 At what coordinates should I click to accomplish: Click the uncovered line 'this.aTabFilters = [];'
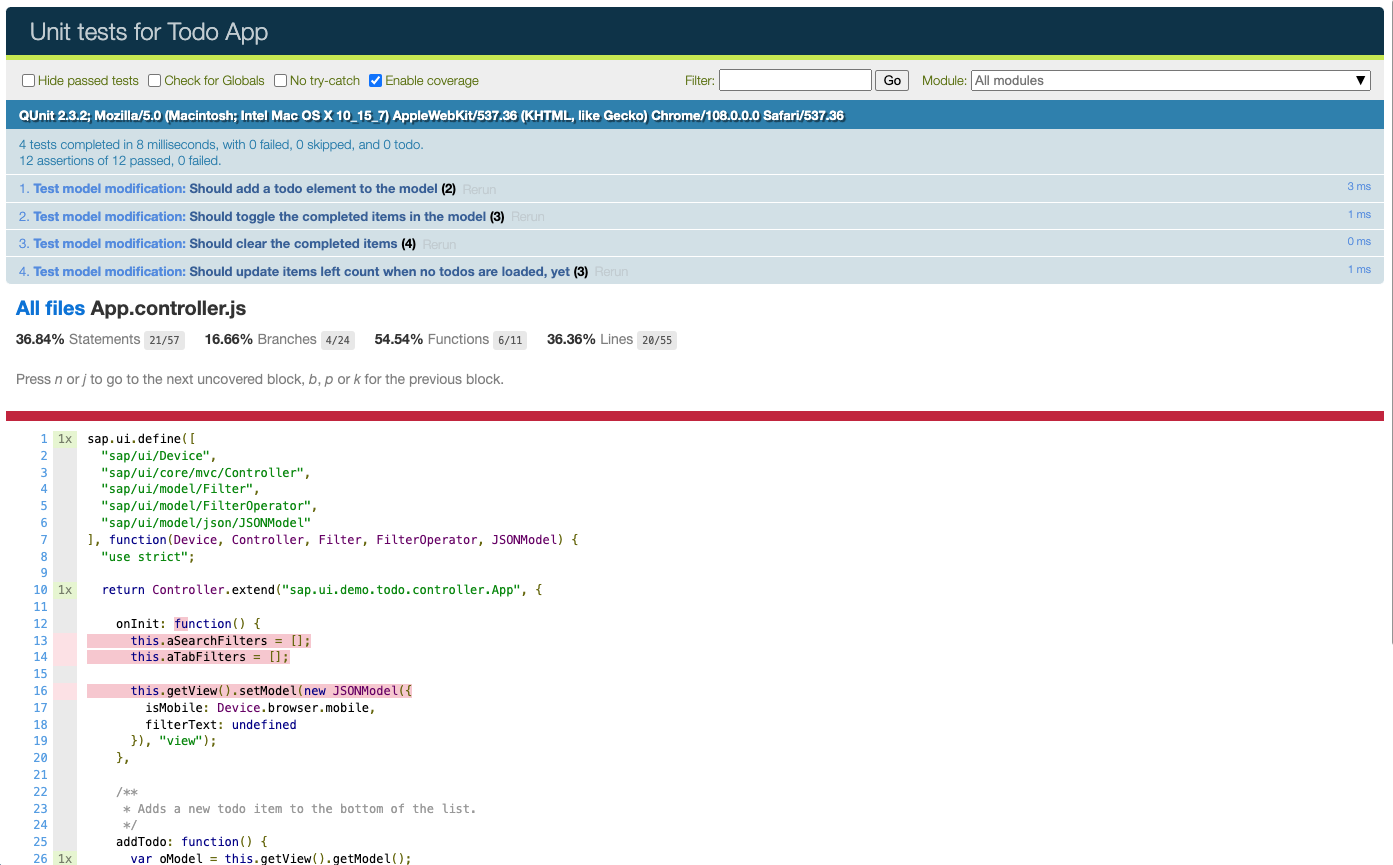click(x=209, y=657)
